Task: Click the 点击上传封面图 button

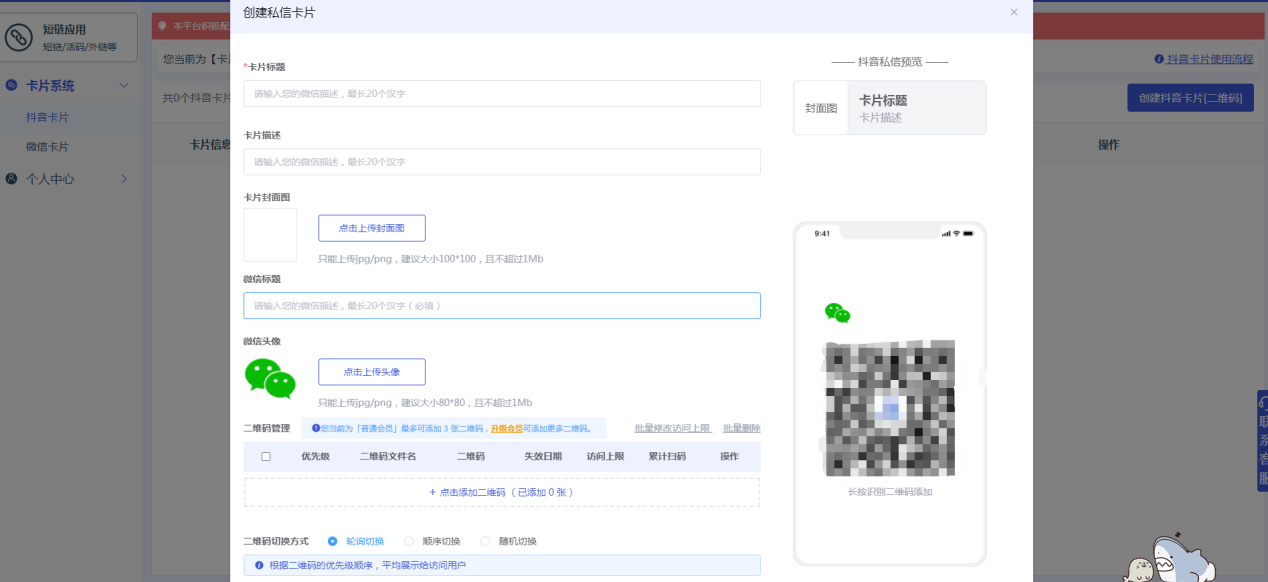Action: coord(371,228)
